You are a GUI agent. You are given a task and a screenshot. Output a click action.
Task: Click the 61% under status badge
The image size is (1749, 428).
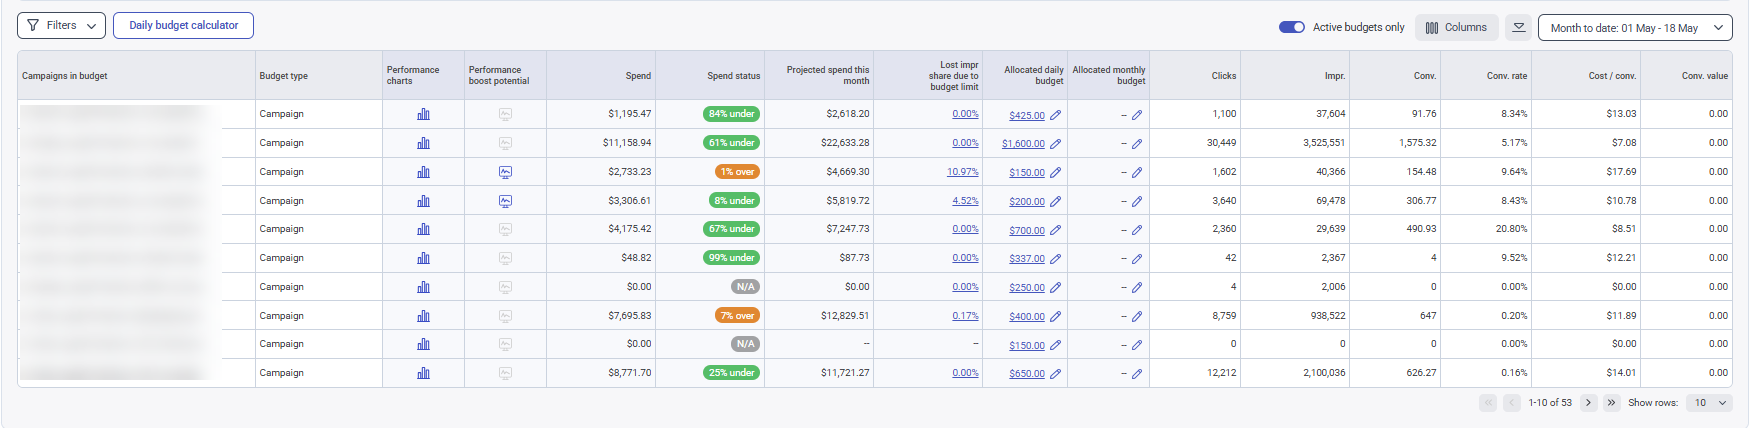click(732, 143)
